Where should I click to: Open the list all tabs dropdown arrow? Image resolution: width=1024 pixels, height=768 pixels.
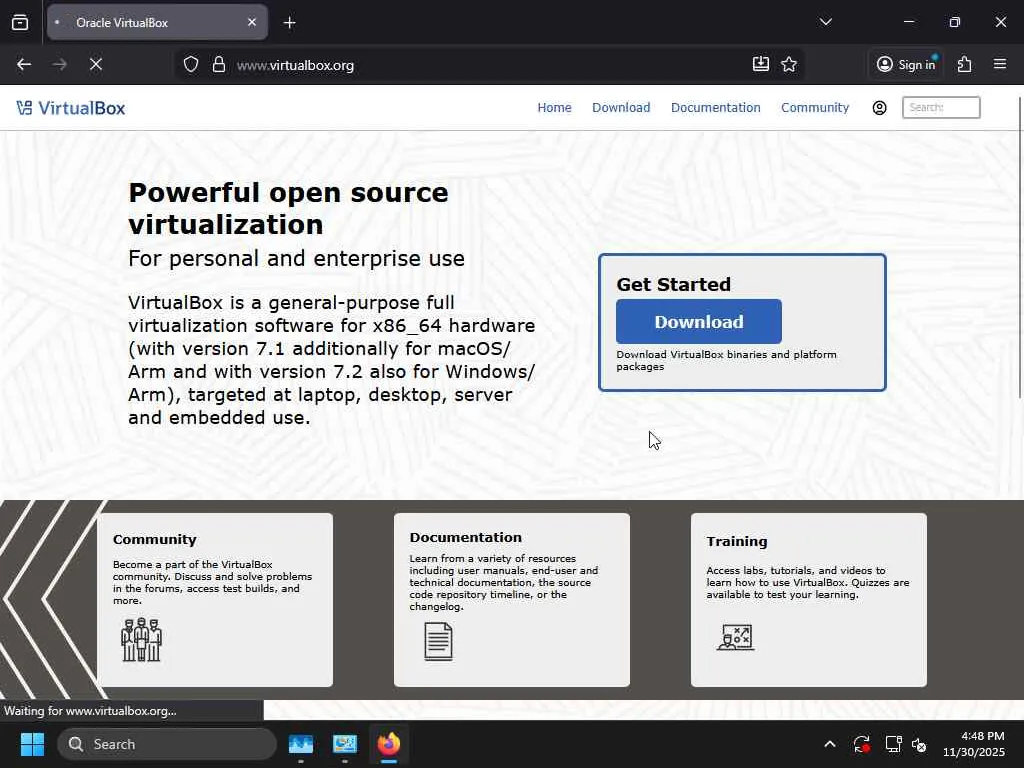coord(825,22)
